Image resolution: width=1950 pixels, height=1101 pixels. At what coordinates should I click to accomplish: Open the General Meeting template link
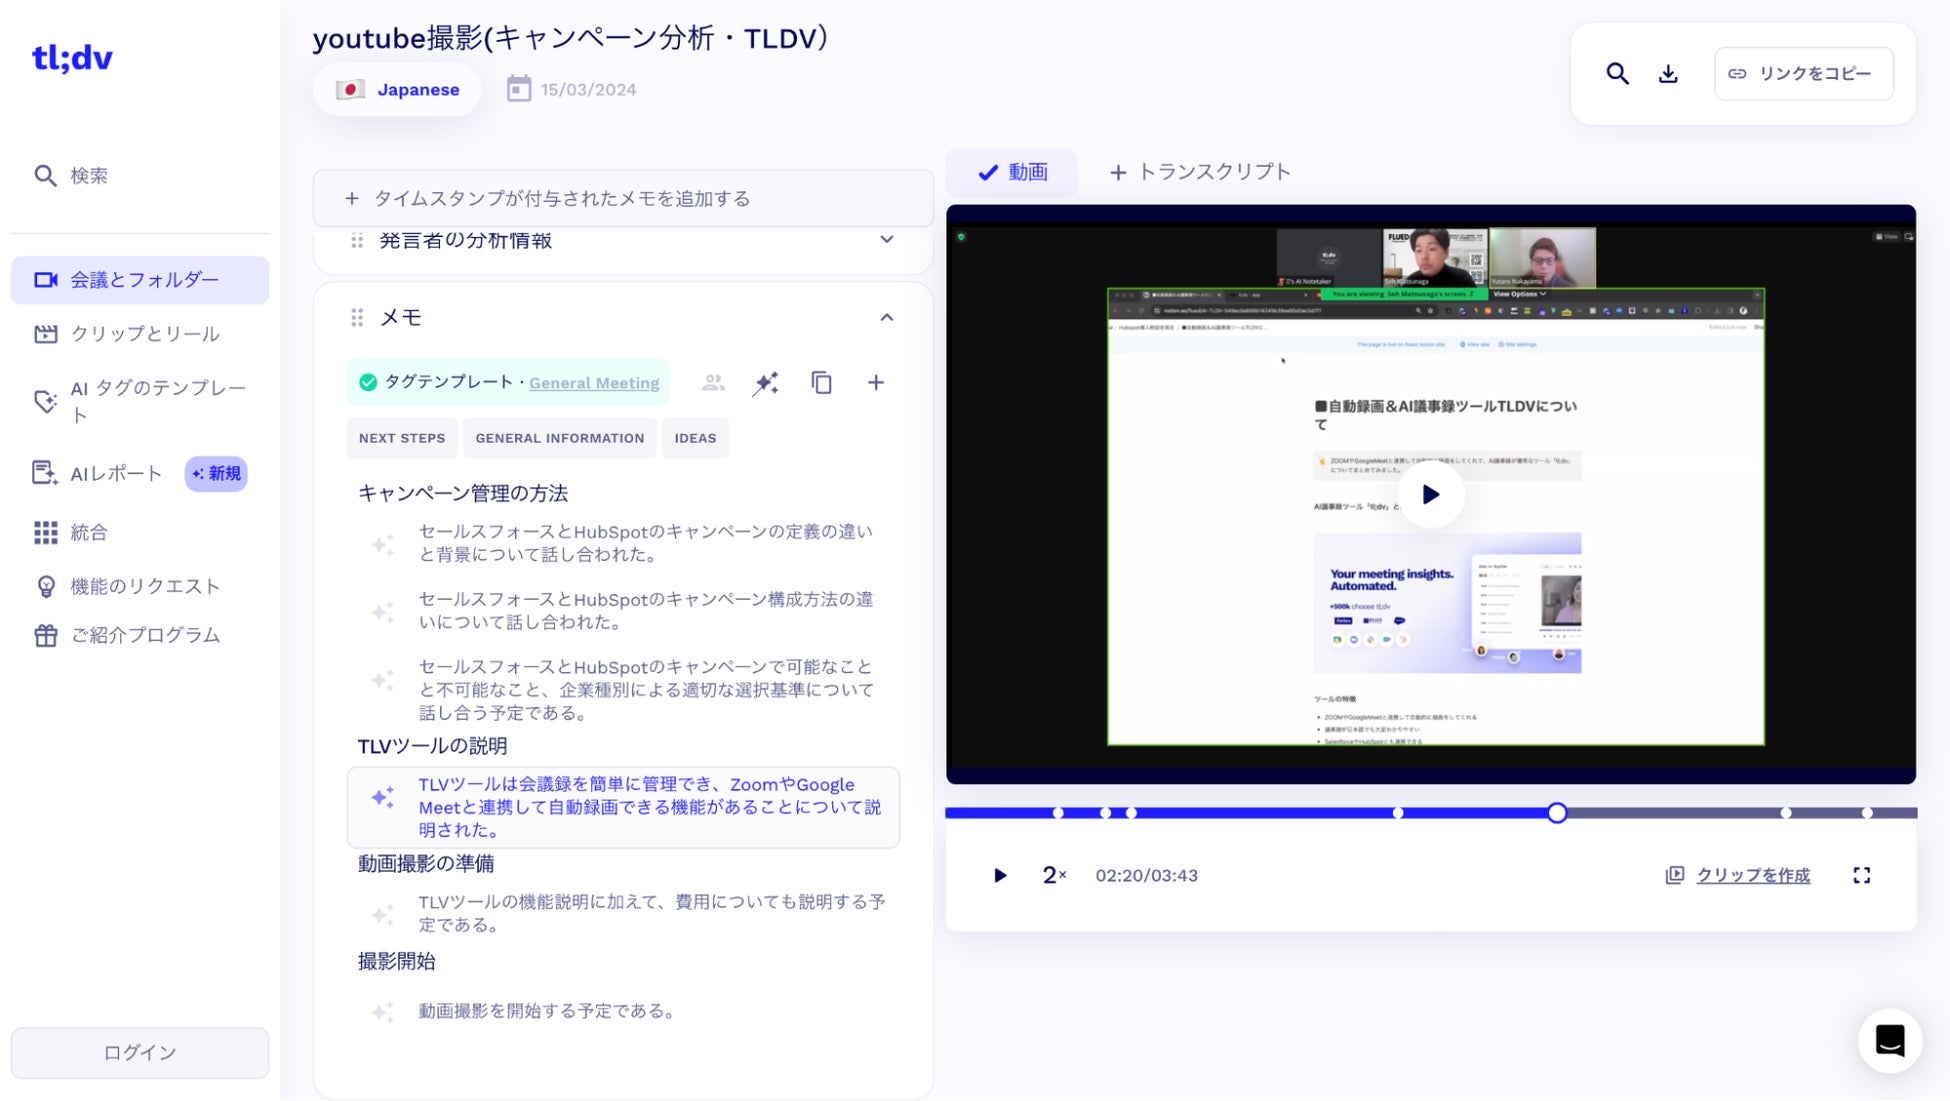coord(594,383)
